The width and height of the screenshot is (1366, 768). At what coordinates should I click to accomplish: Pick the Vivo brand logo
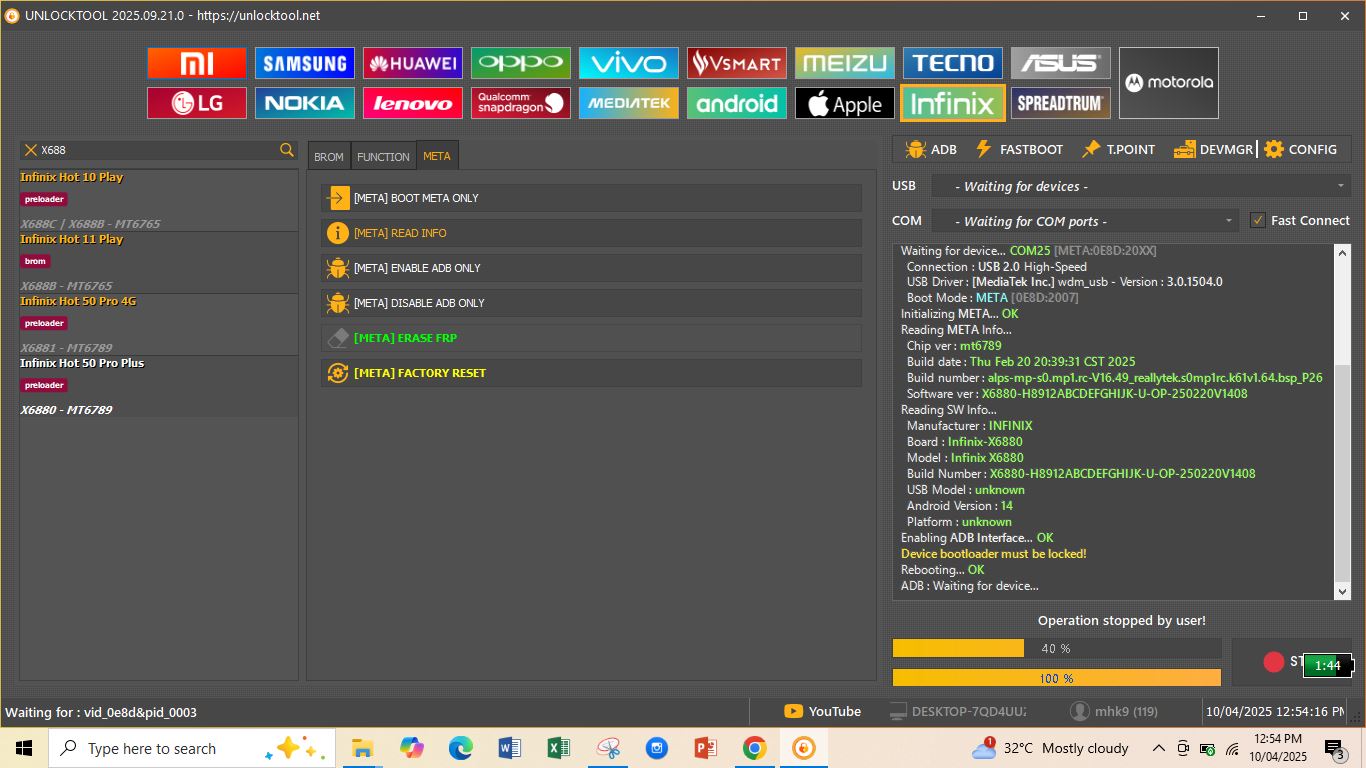(x=628, y=63)
